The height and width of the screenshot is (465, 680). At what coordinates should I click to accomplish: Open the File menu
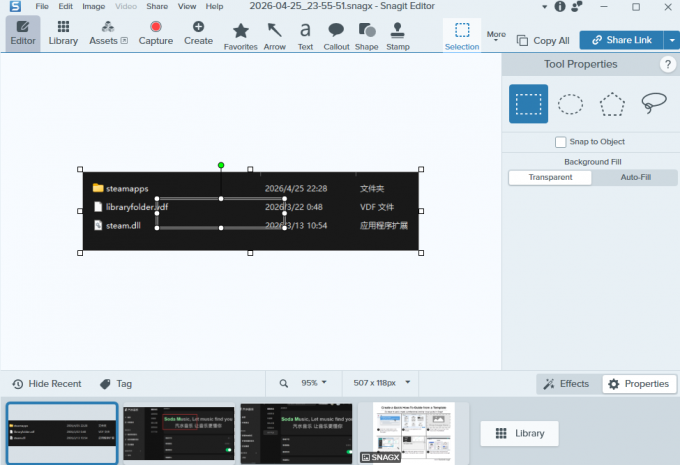pyautogui.click(x=42, y=7)
